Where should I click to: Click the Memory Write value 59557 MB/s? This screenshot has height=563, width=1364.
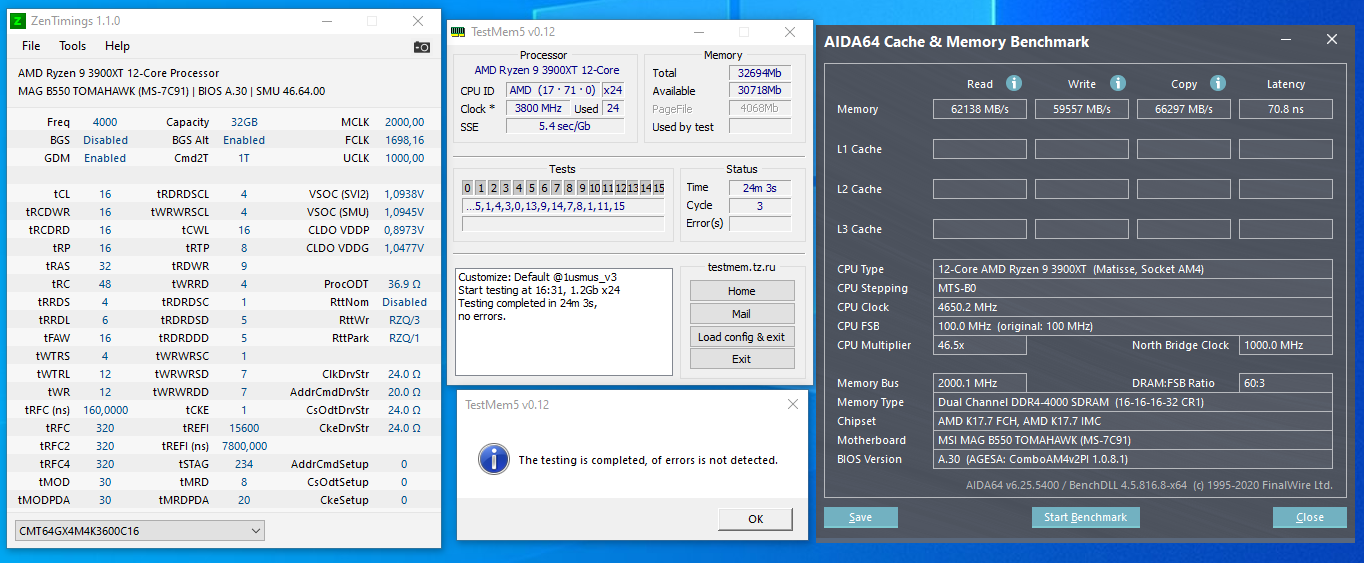tap(1082, 109)
